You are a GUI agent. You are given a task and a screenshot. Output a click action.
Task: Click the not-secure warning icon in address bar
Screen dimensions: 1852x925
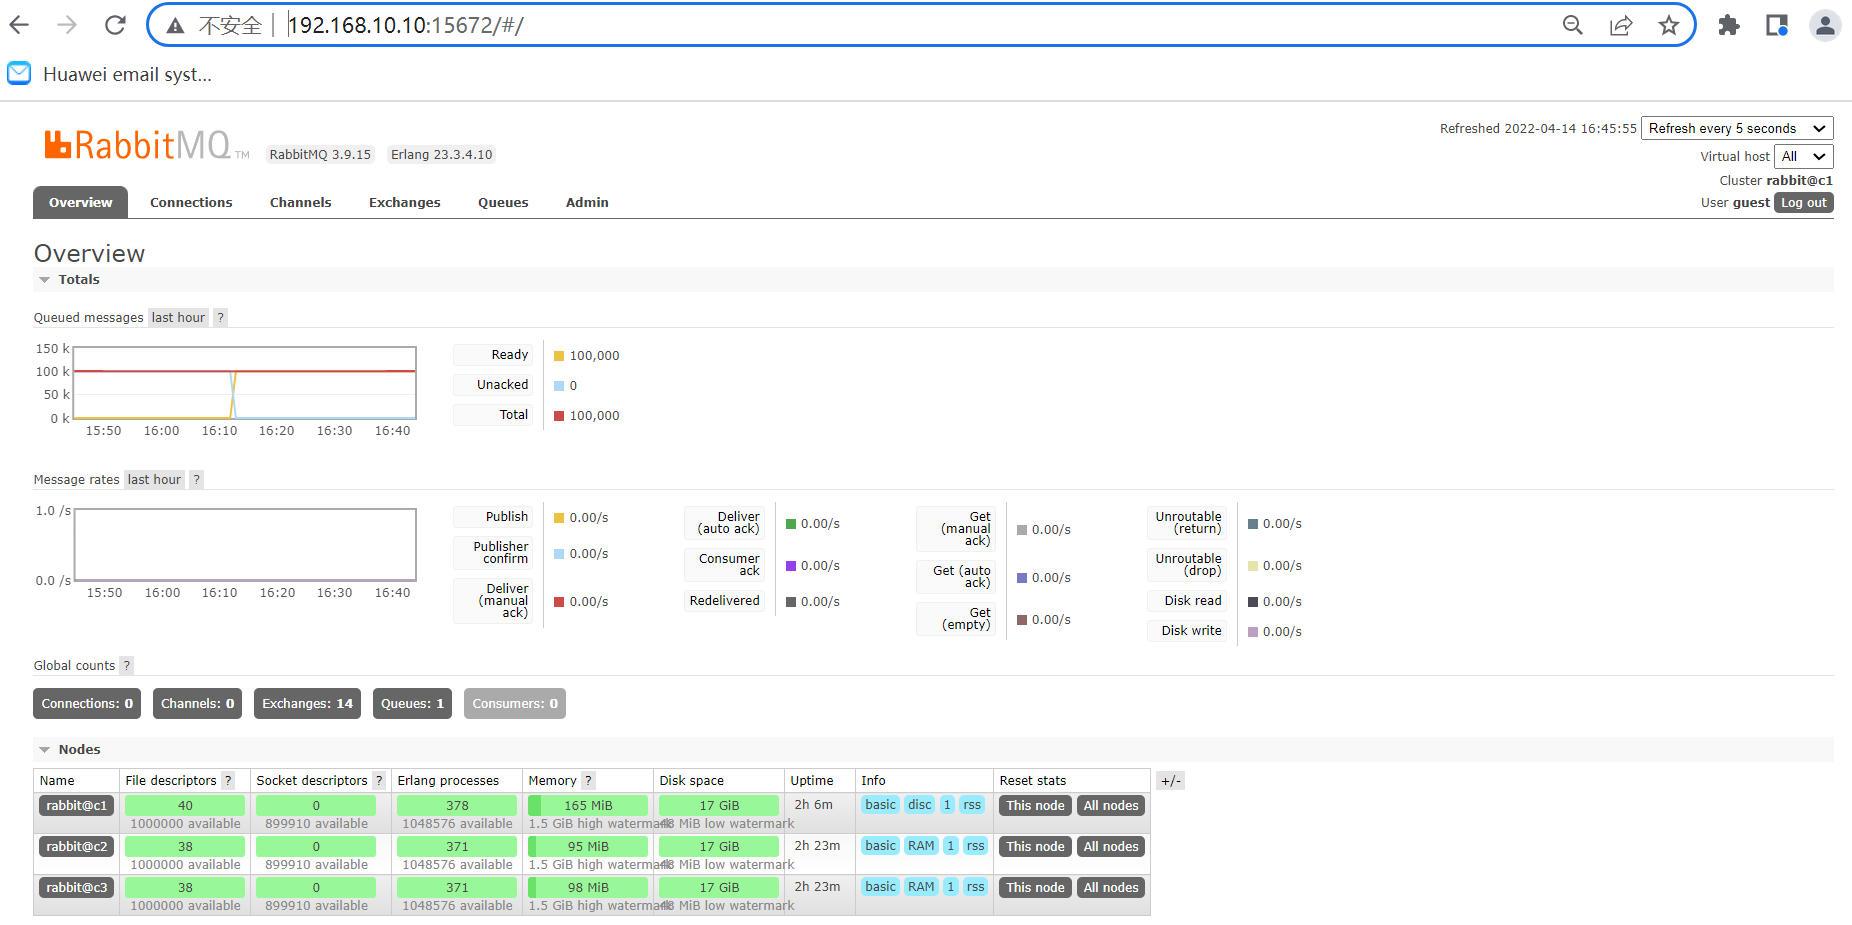tap(176, 26)
